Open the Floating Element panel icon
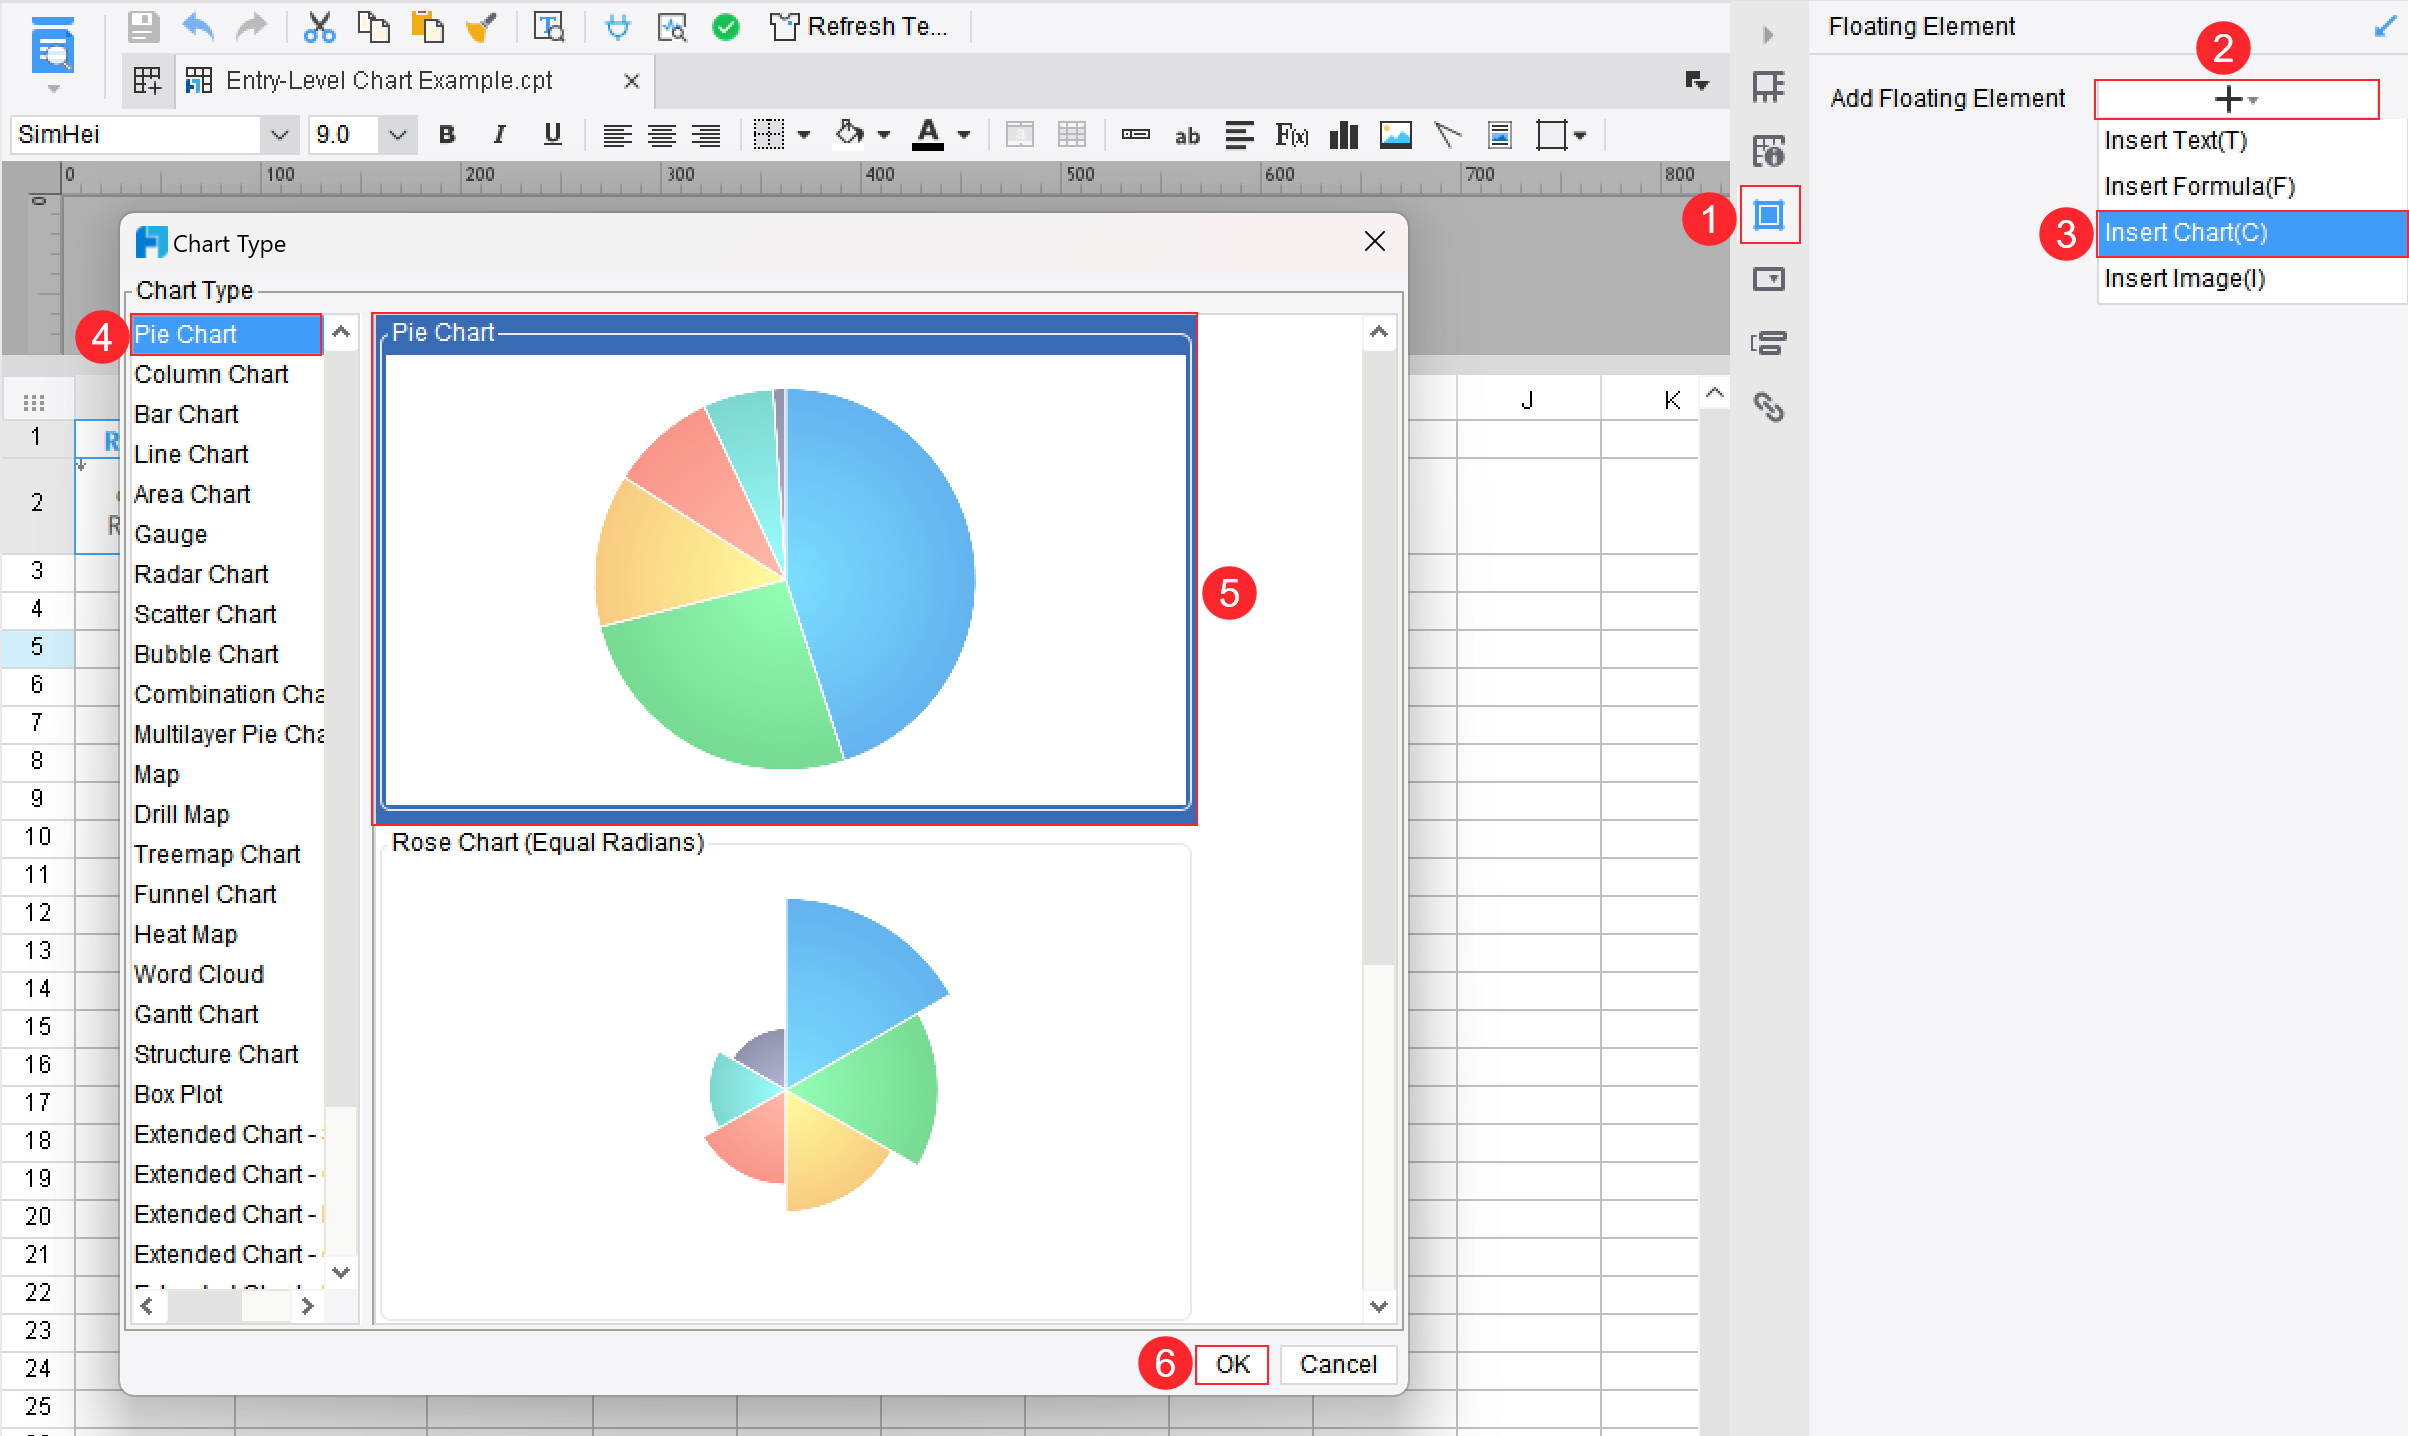This screenshot has height=1436, width=2409. point(1769,215)
